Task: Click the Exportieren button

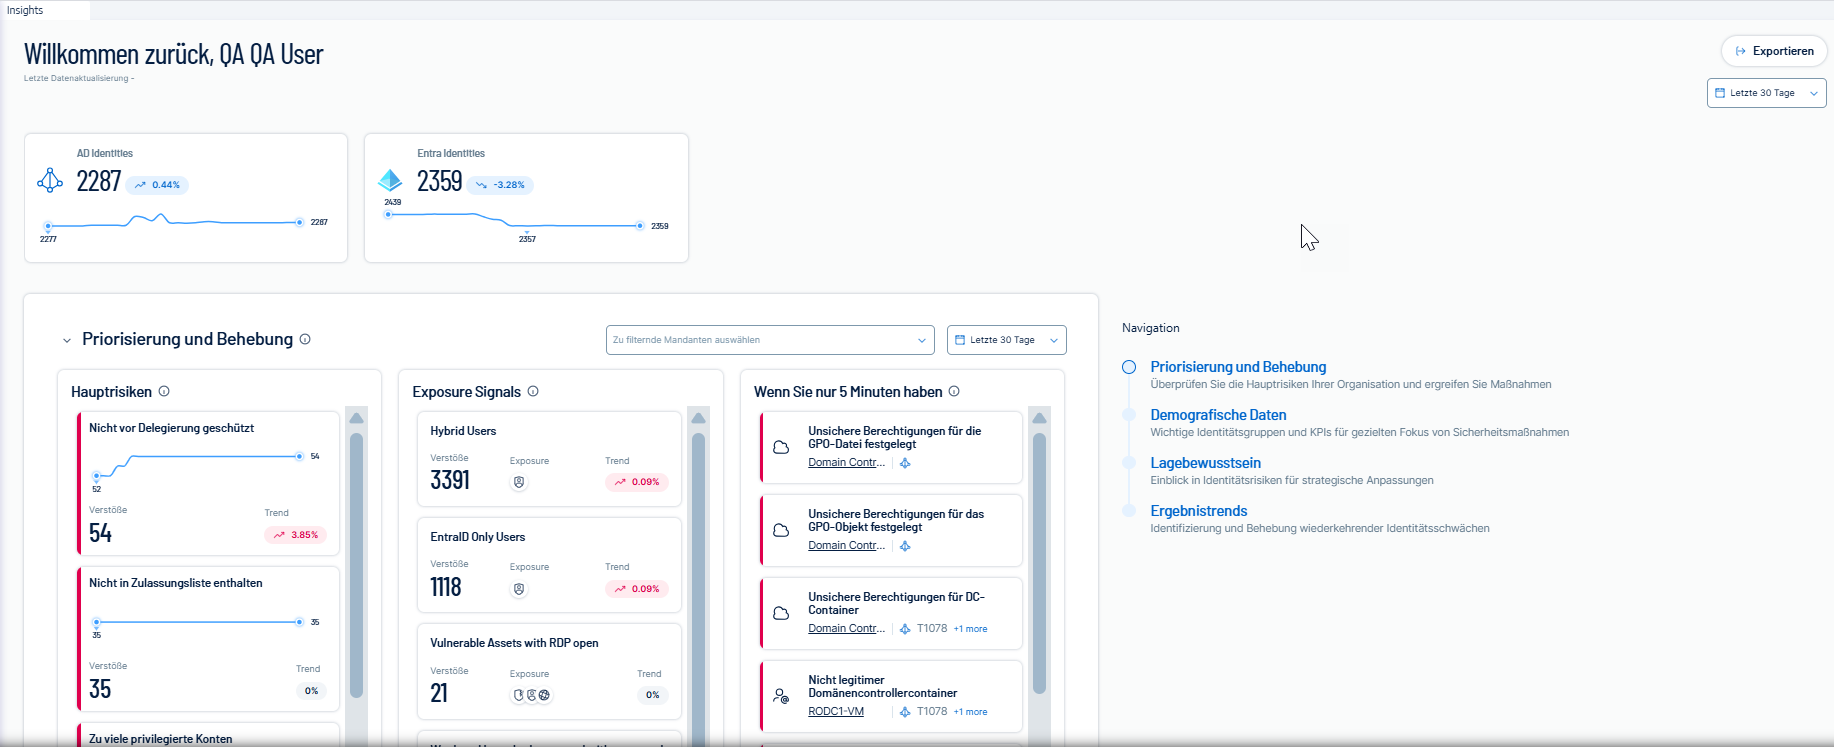Action: 1774,51
